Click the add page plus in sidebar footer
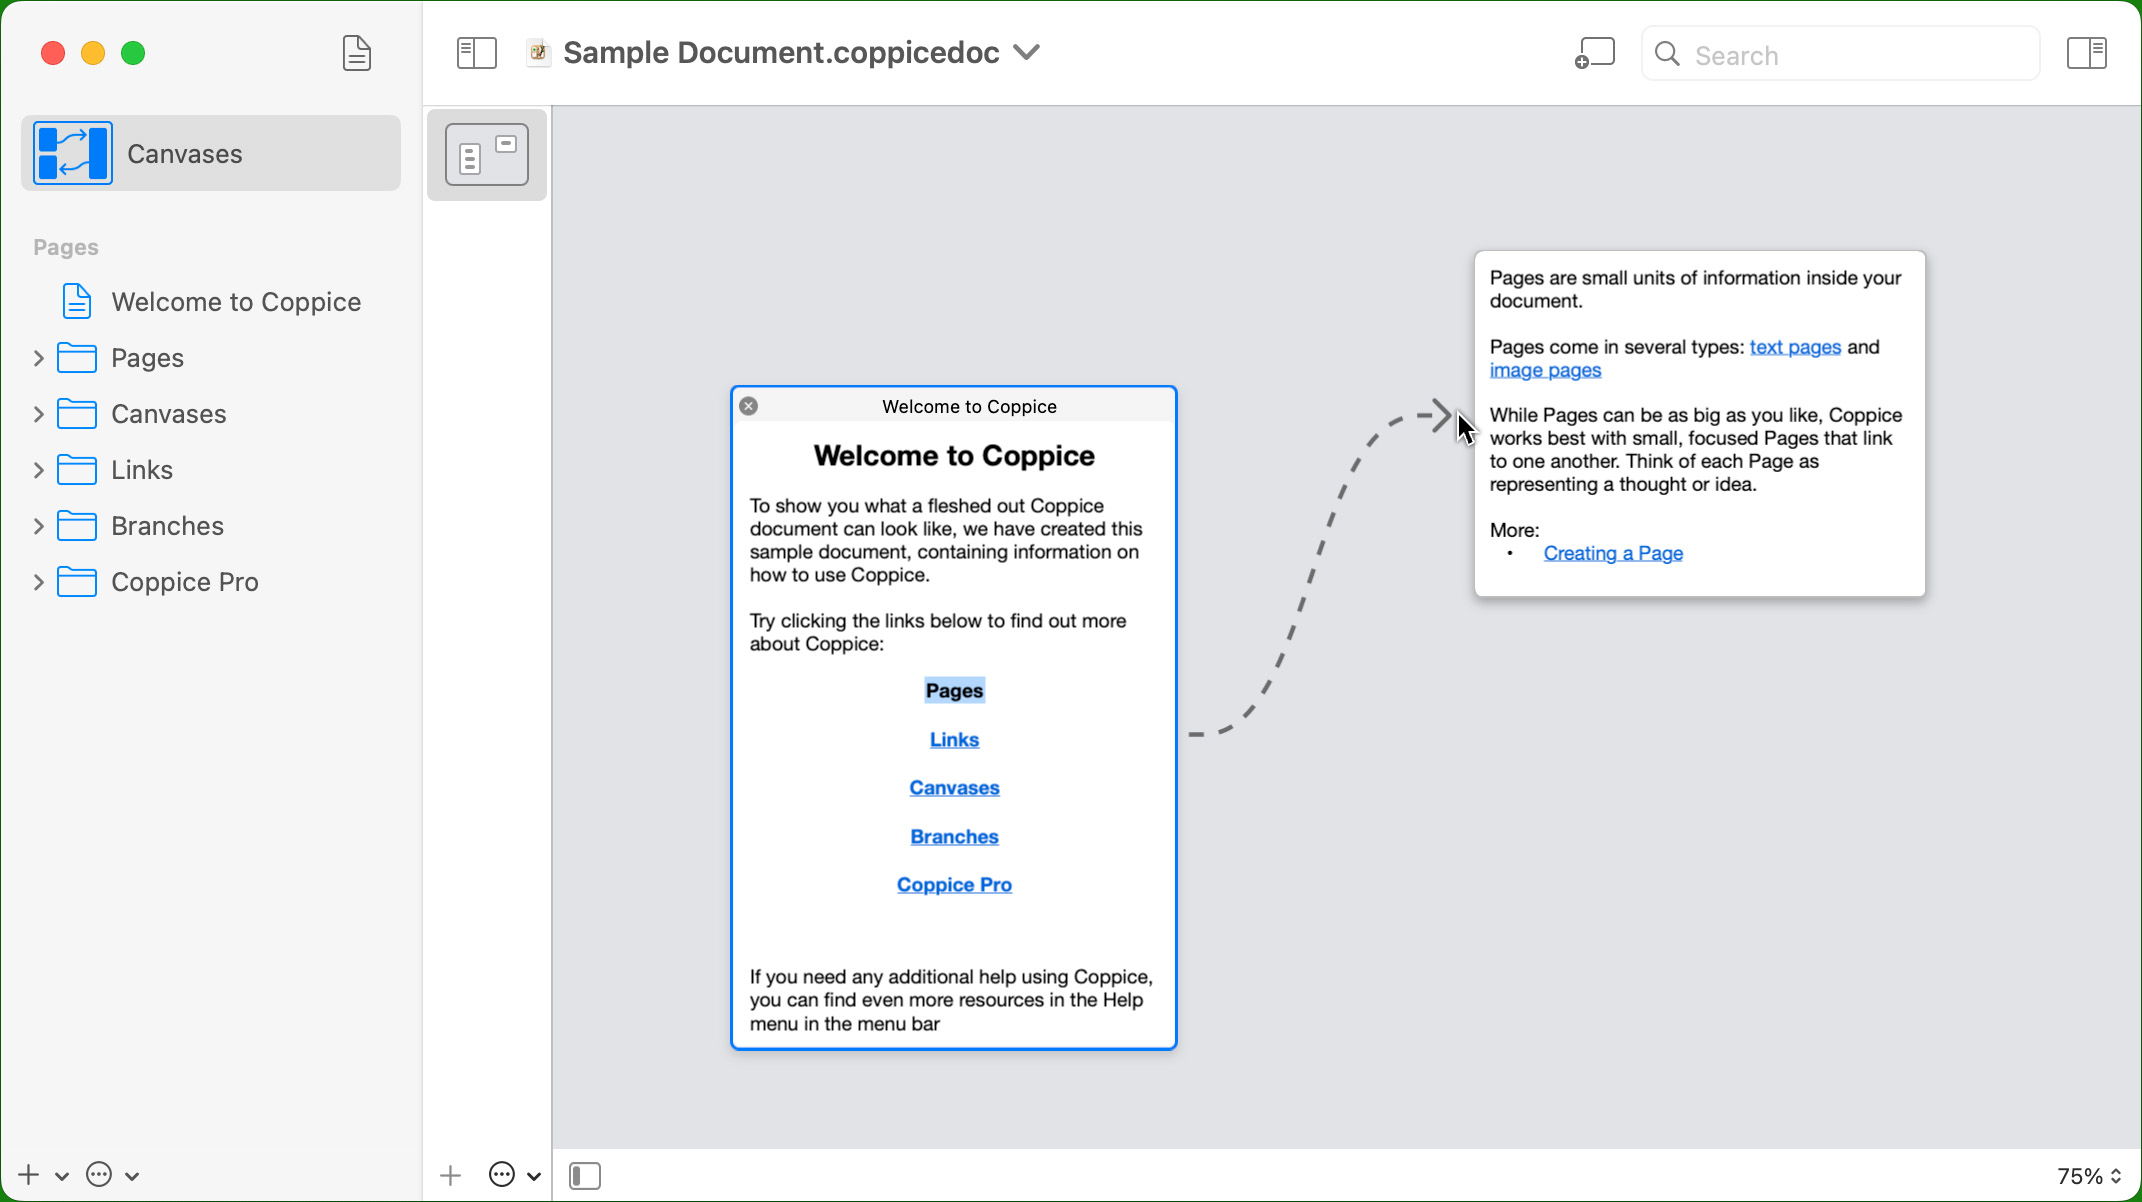This screenshot has height=1202, width=2142. 29,1175
